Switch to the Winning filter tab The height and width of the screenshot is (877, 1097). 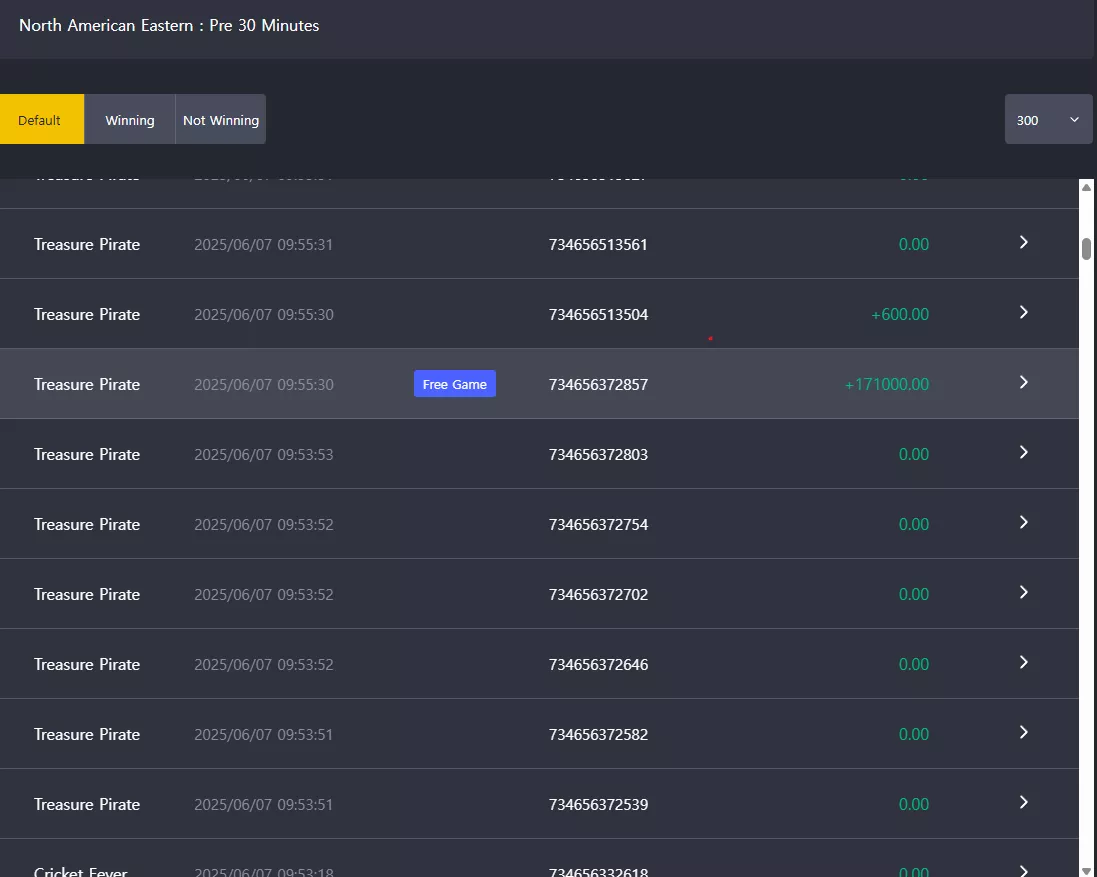129,119
